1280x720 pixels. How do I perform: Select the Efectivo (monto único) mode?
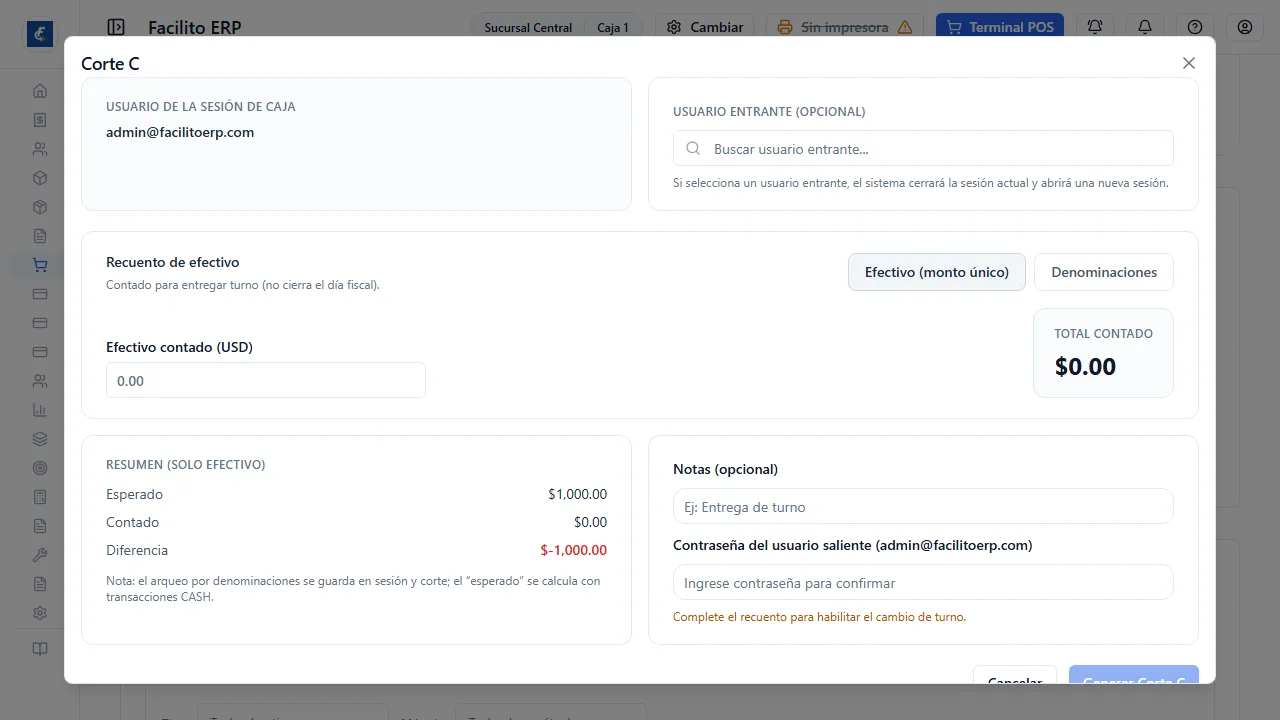coord(937,272)
